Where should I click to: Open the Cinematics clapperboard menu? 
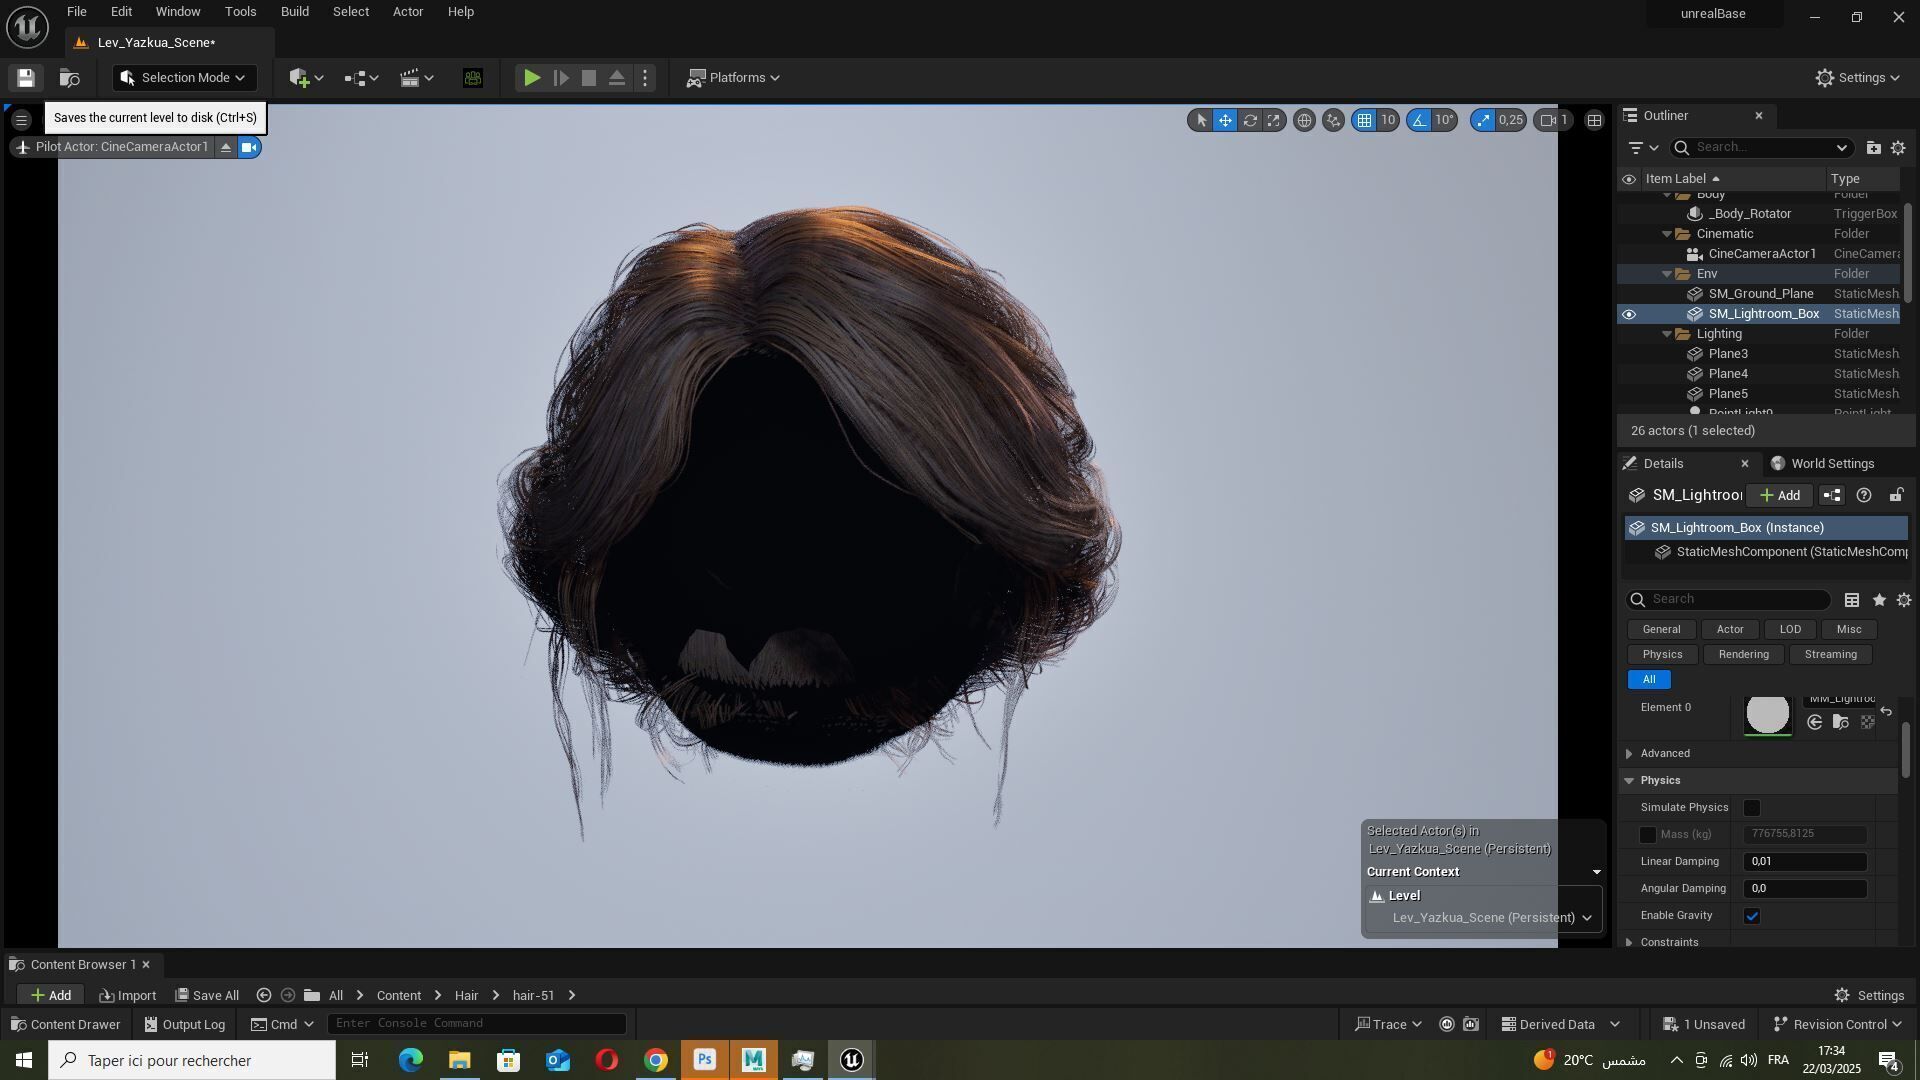pos(416,78)
